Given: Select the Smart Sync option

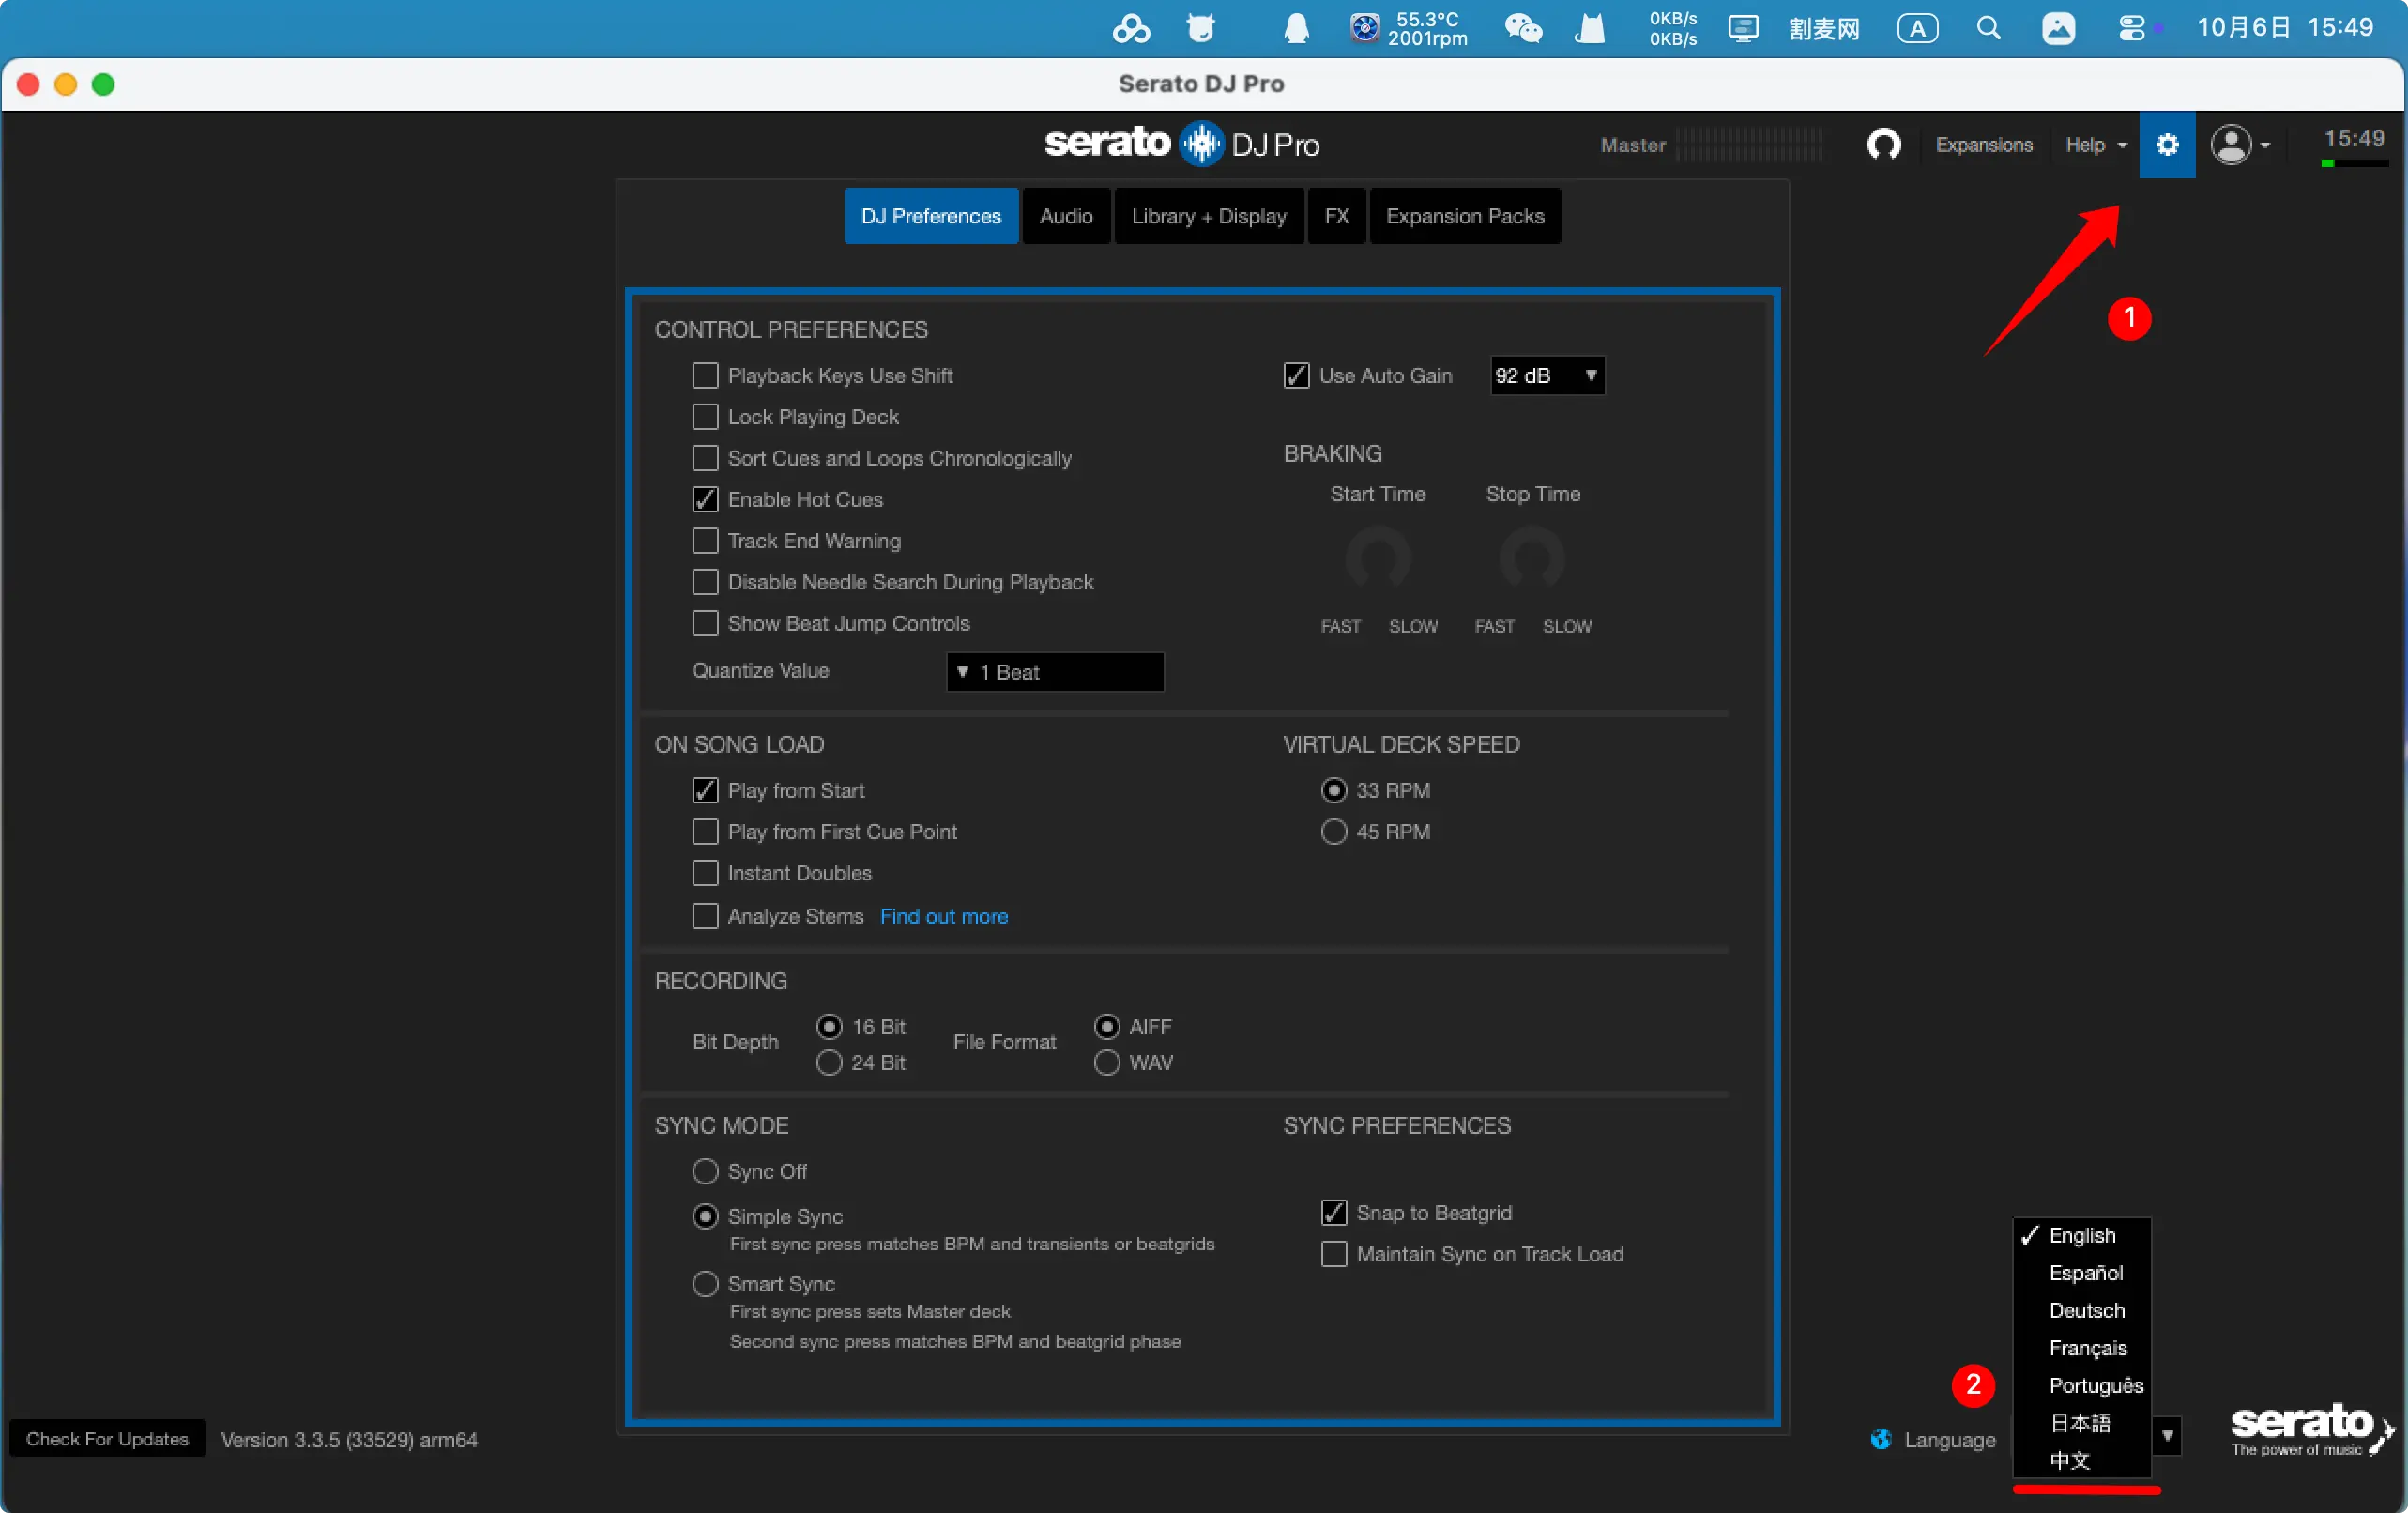Looking at the screenshot, I should 705,1284.
